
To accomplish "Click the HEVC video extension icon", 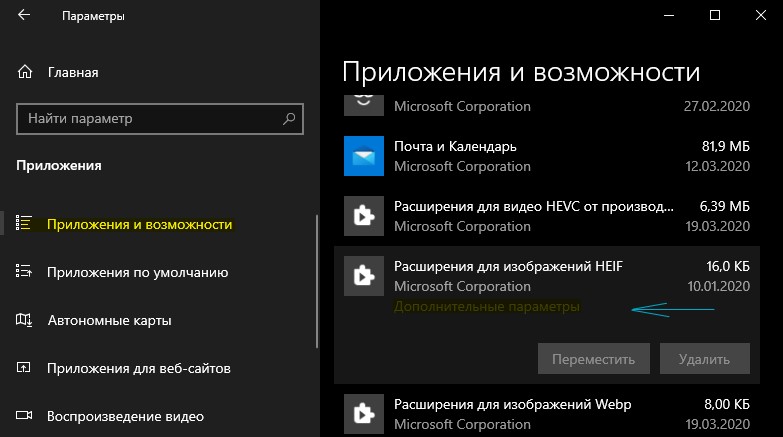I will pos(364,216).
